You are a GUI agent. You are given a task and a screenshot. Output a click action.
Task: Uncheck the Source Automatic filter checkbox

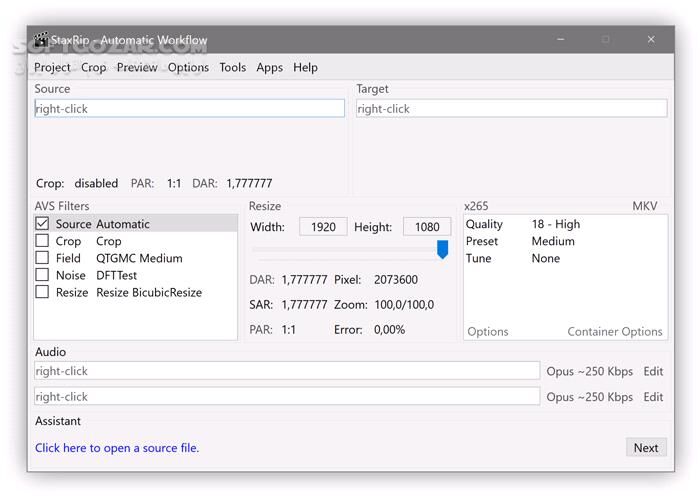(x=42, y=224)
